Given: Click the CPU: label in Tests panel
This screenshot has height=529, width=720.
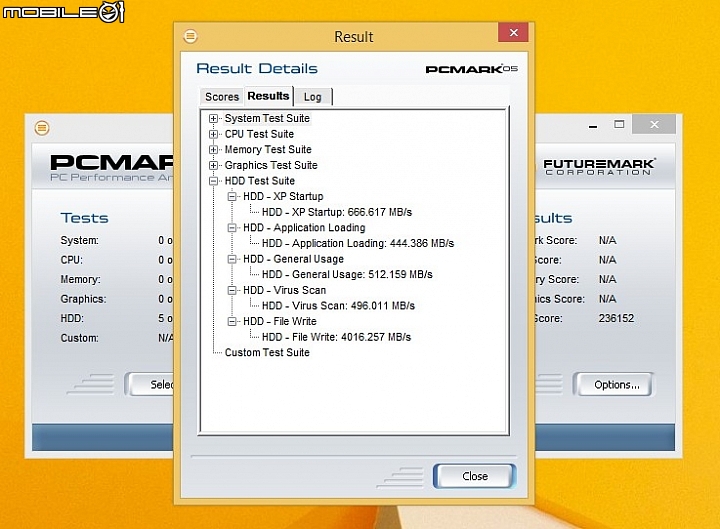Looking at the screenshot, I should (71, 260).
